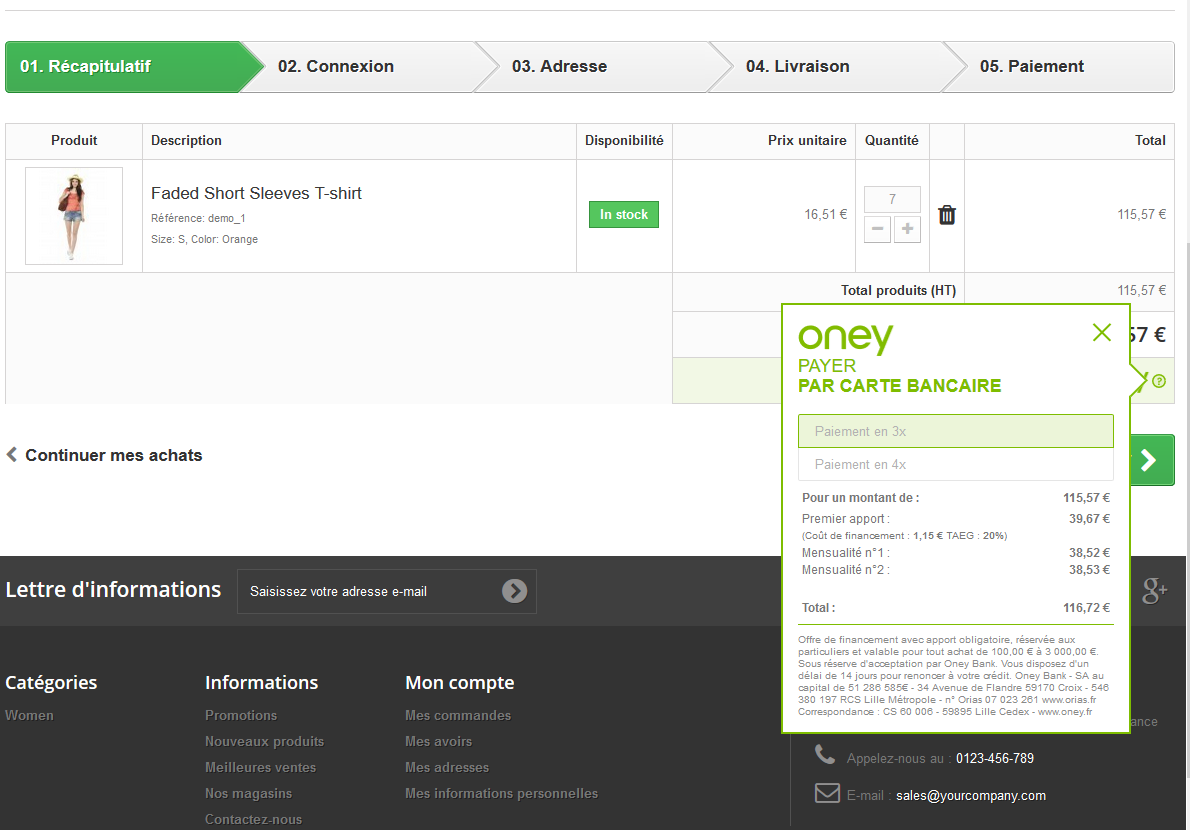Click the Référence: demo_1 text

[x=198, y=219]
